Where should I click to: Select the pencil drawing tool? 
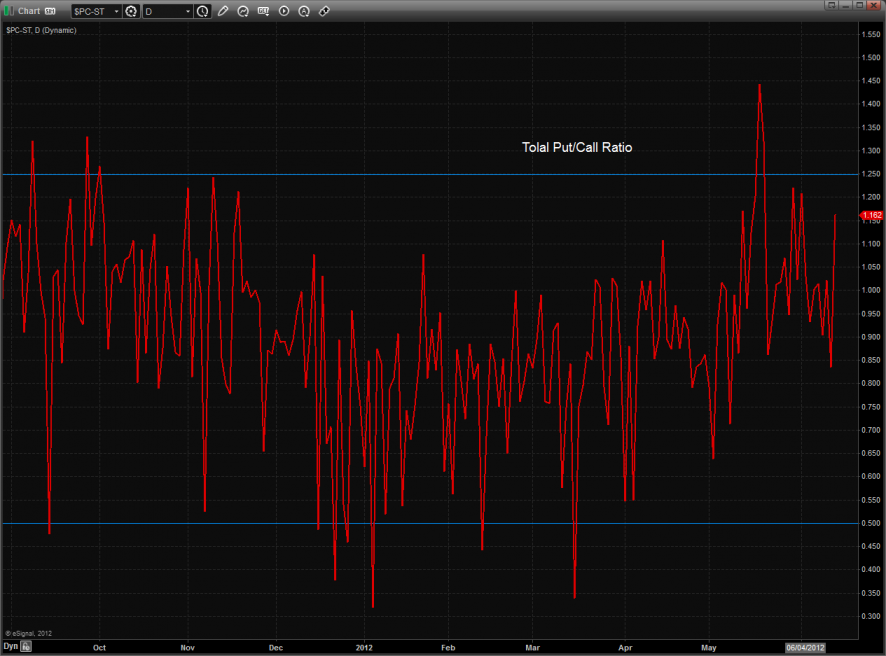[x=223, y=11]
